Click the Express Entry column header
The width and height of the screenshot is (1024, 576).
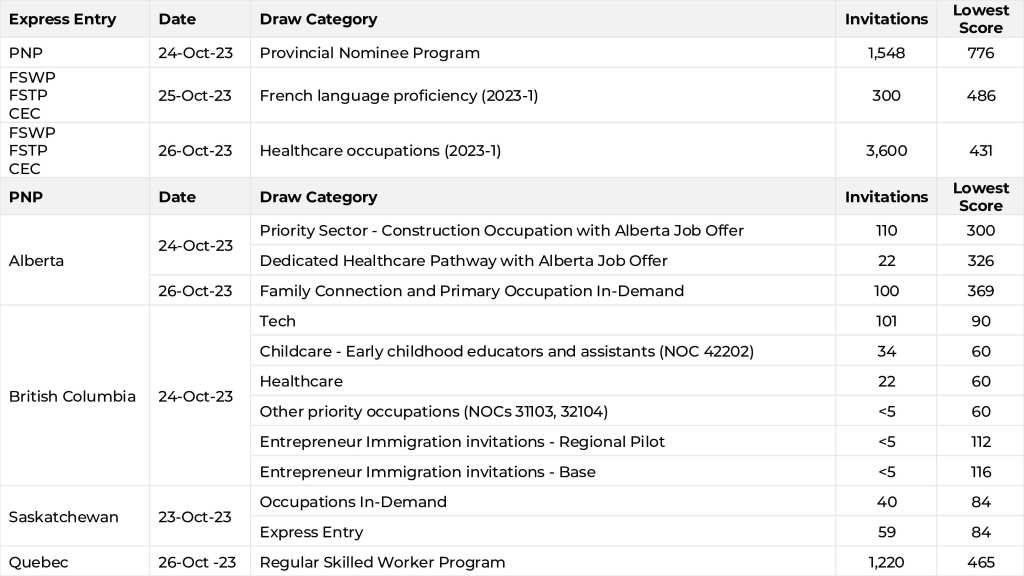point(62,19)
